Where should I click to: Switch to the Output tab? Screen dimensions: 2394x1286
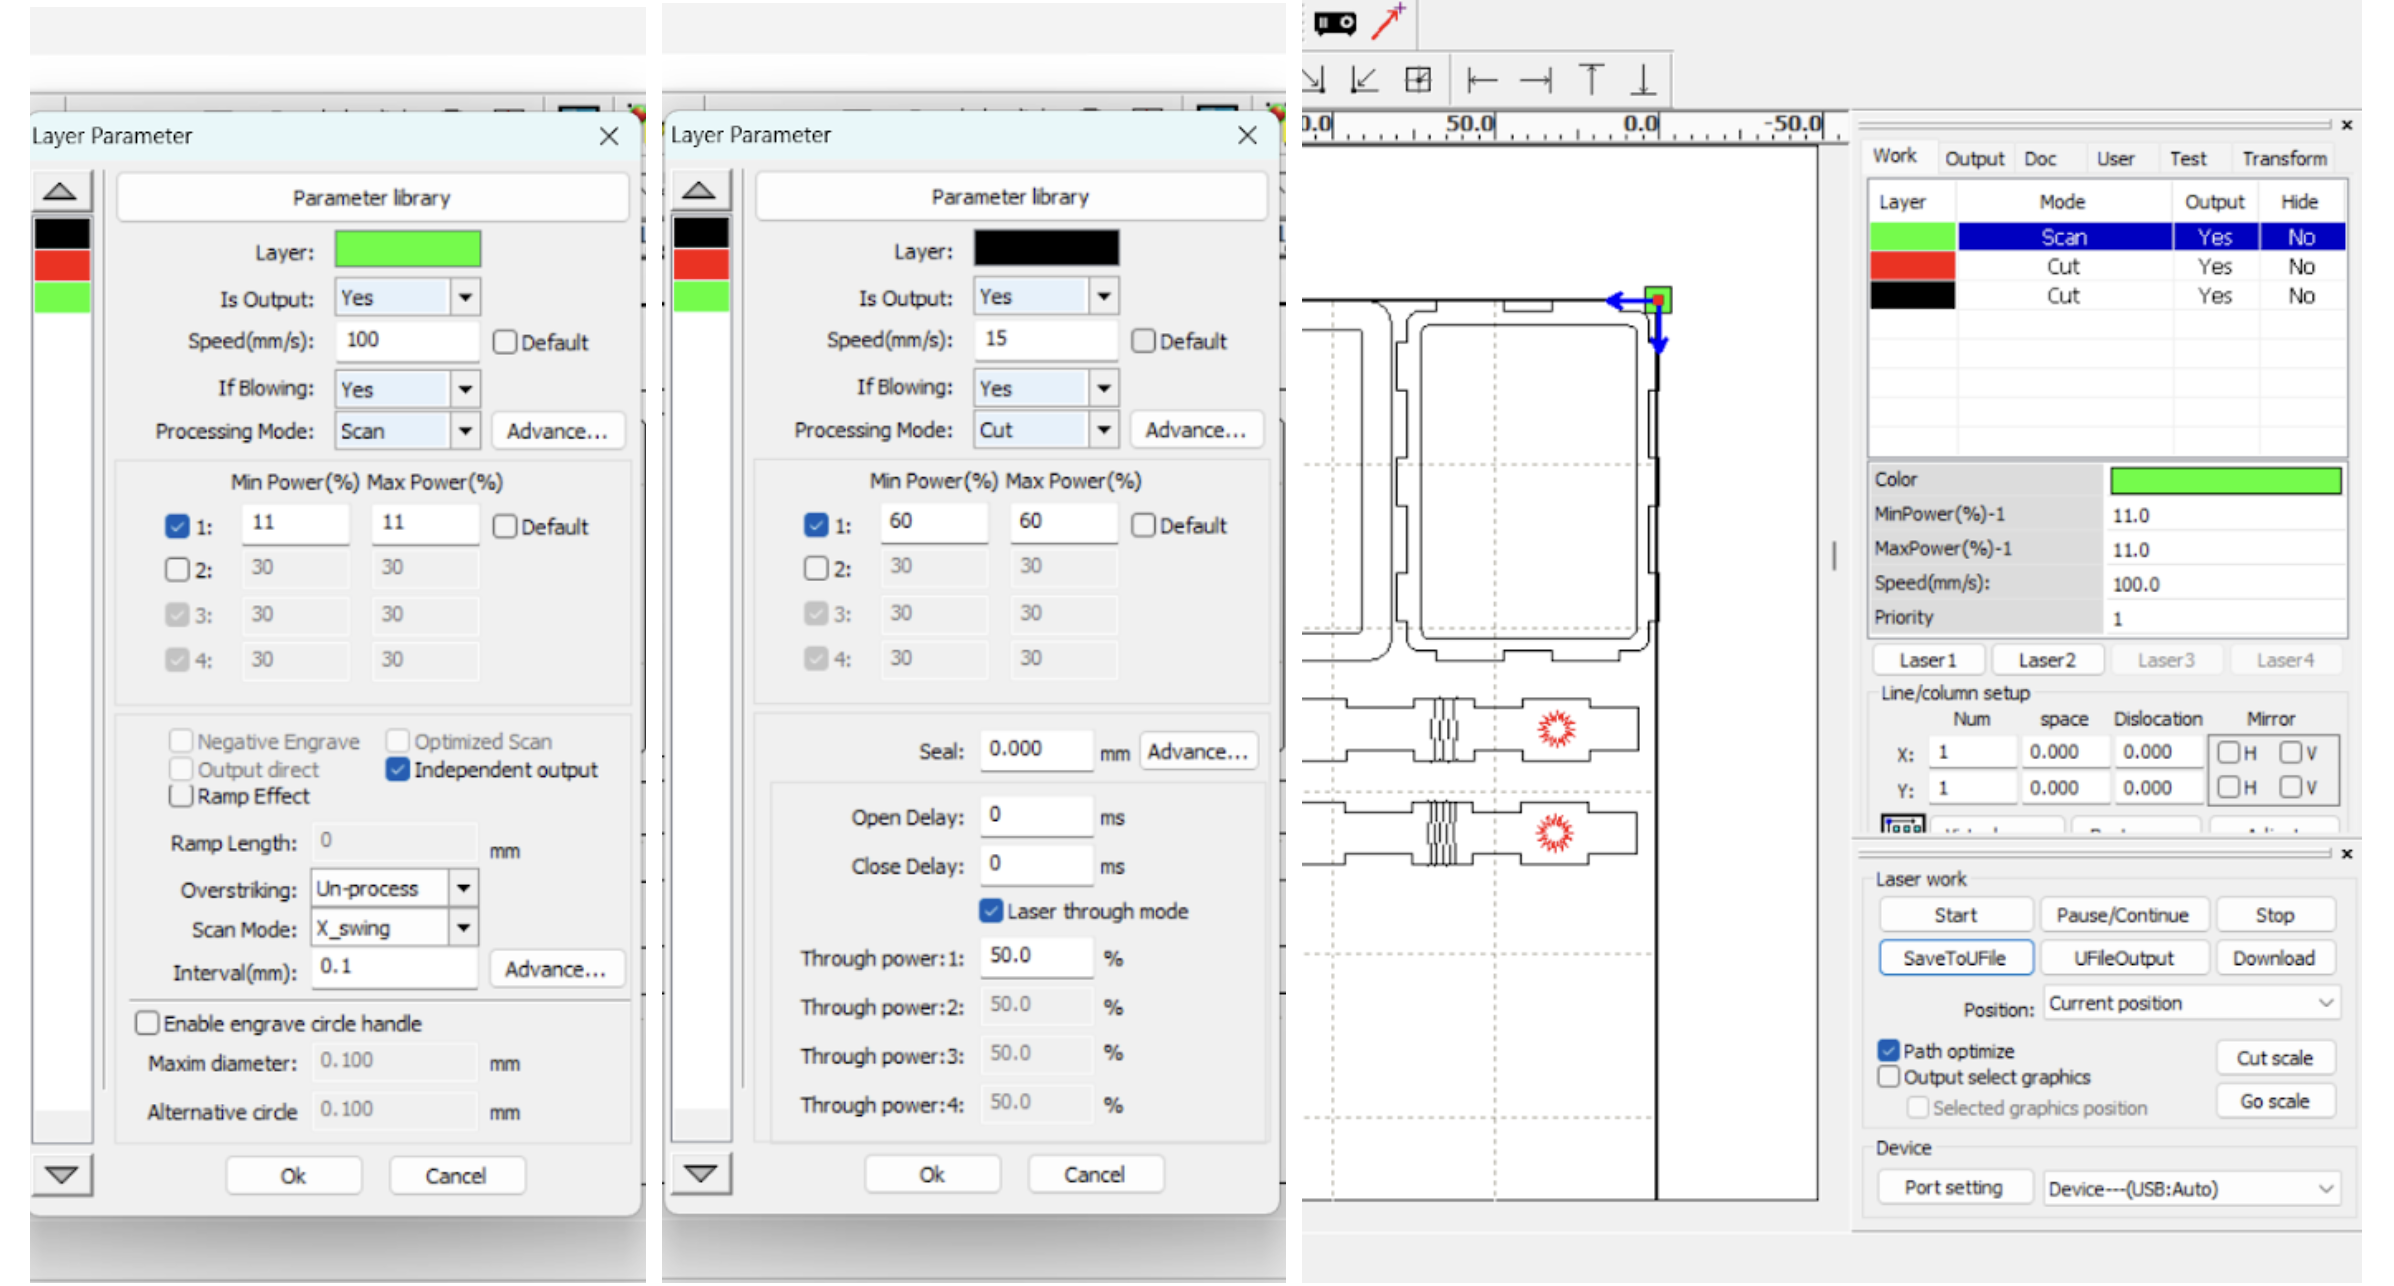[x=1974, y=158]
